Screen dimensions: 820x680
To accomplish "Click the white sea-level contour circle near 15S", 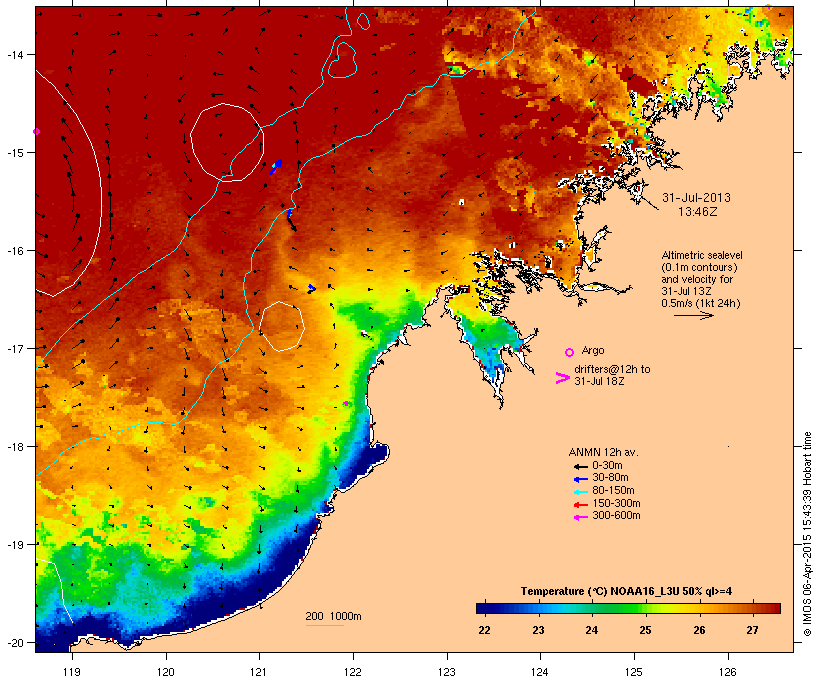I will point(227,142).
